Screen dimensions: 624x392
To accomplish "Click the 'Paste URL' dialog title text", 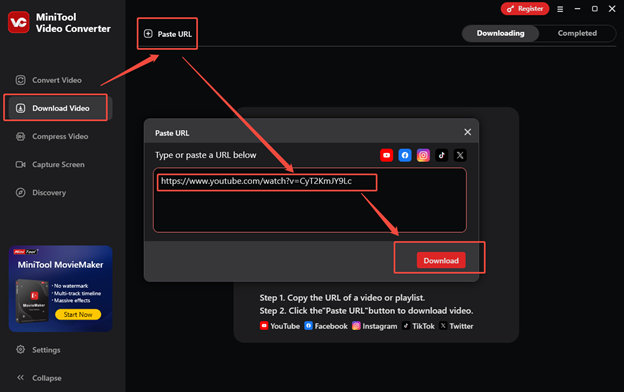I will (x=172, y=133).
